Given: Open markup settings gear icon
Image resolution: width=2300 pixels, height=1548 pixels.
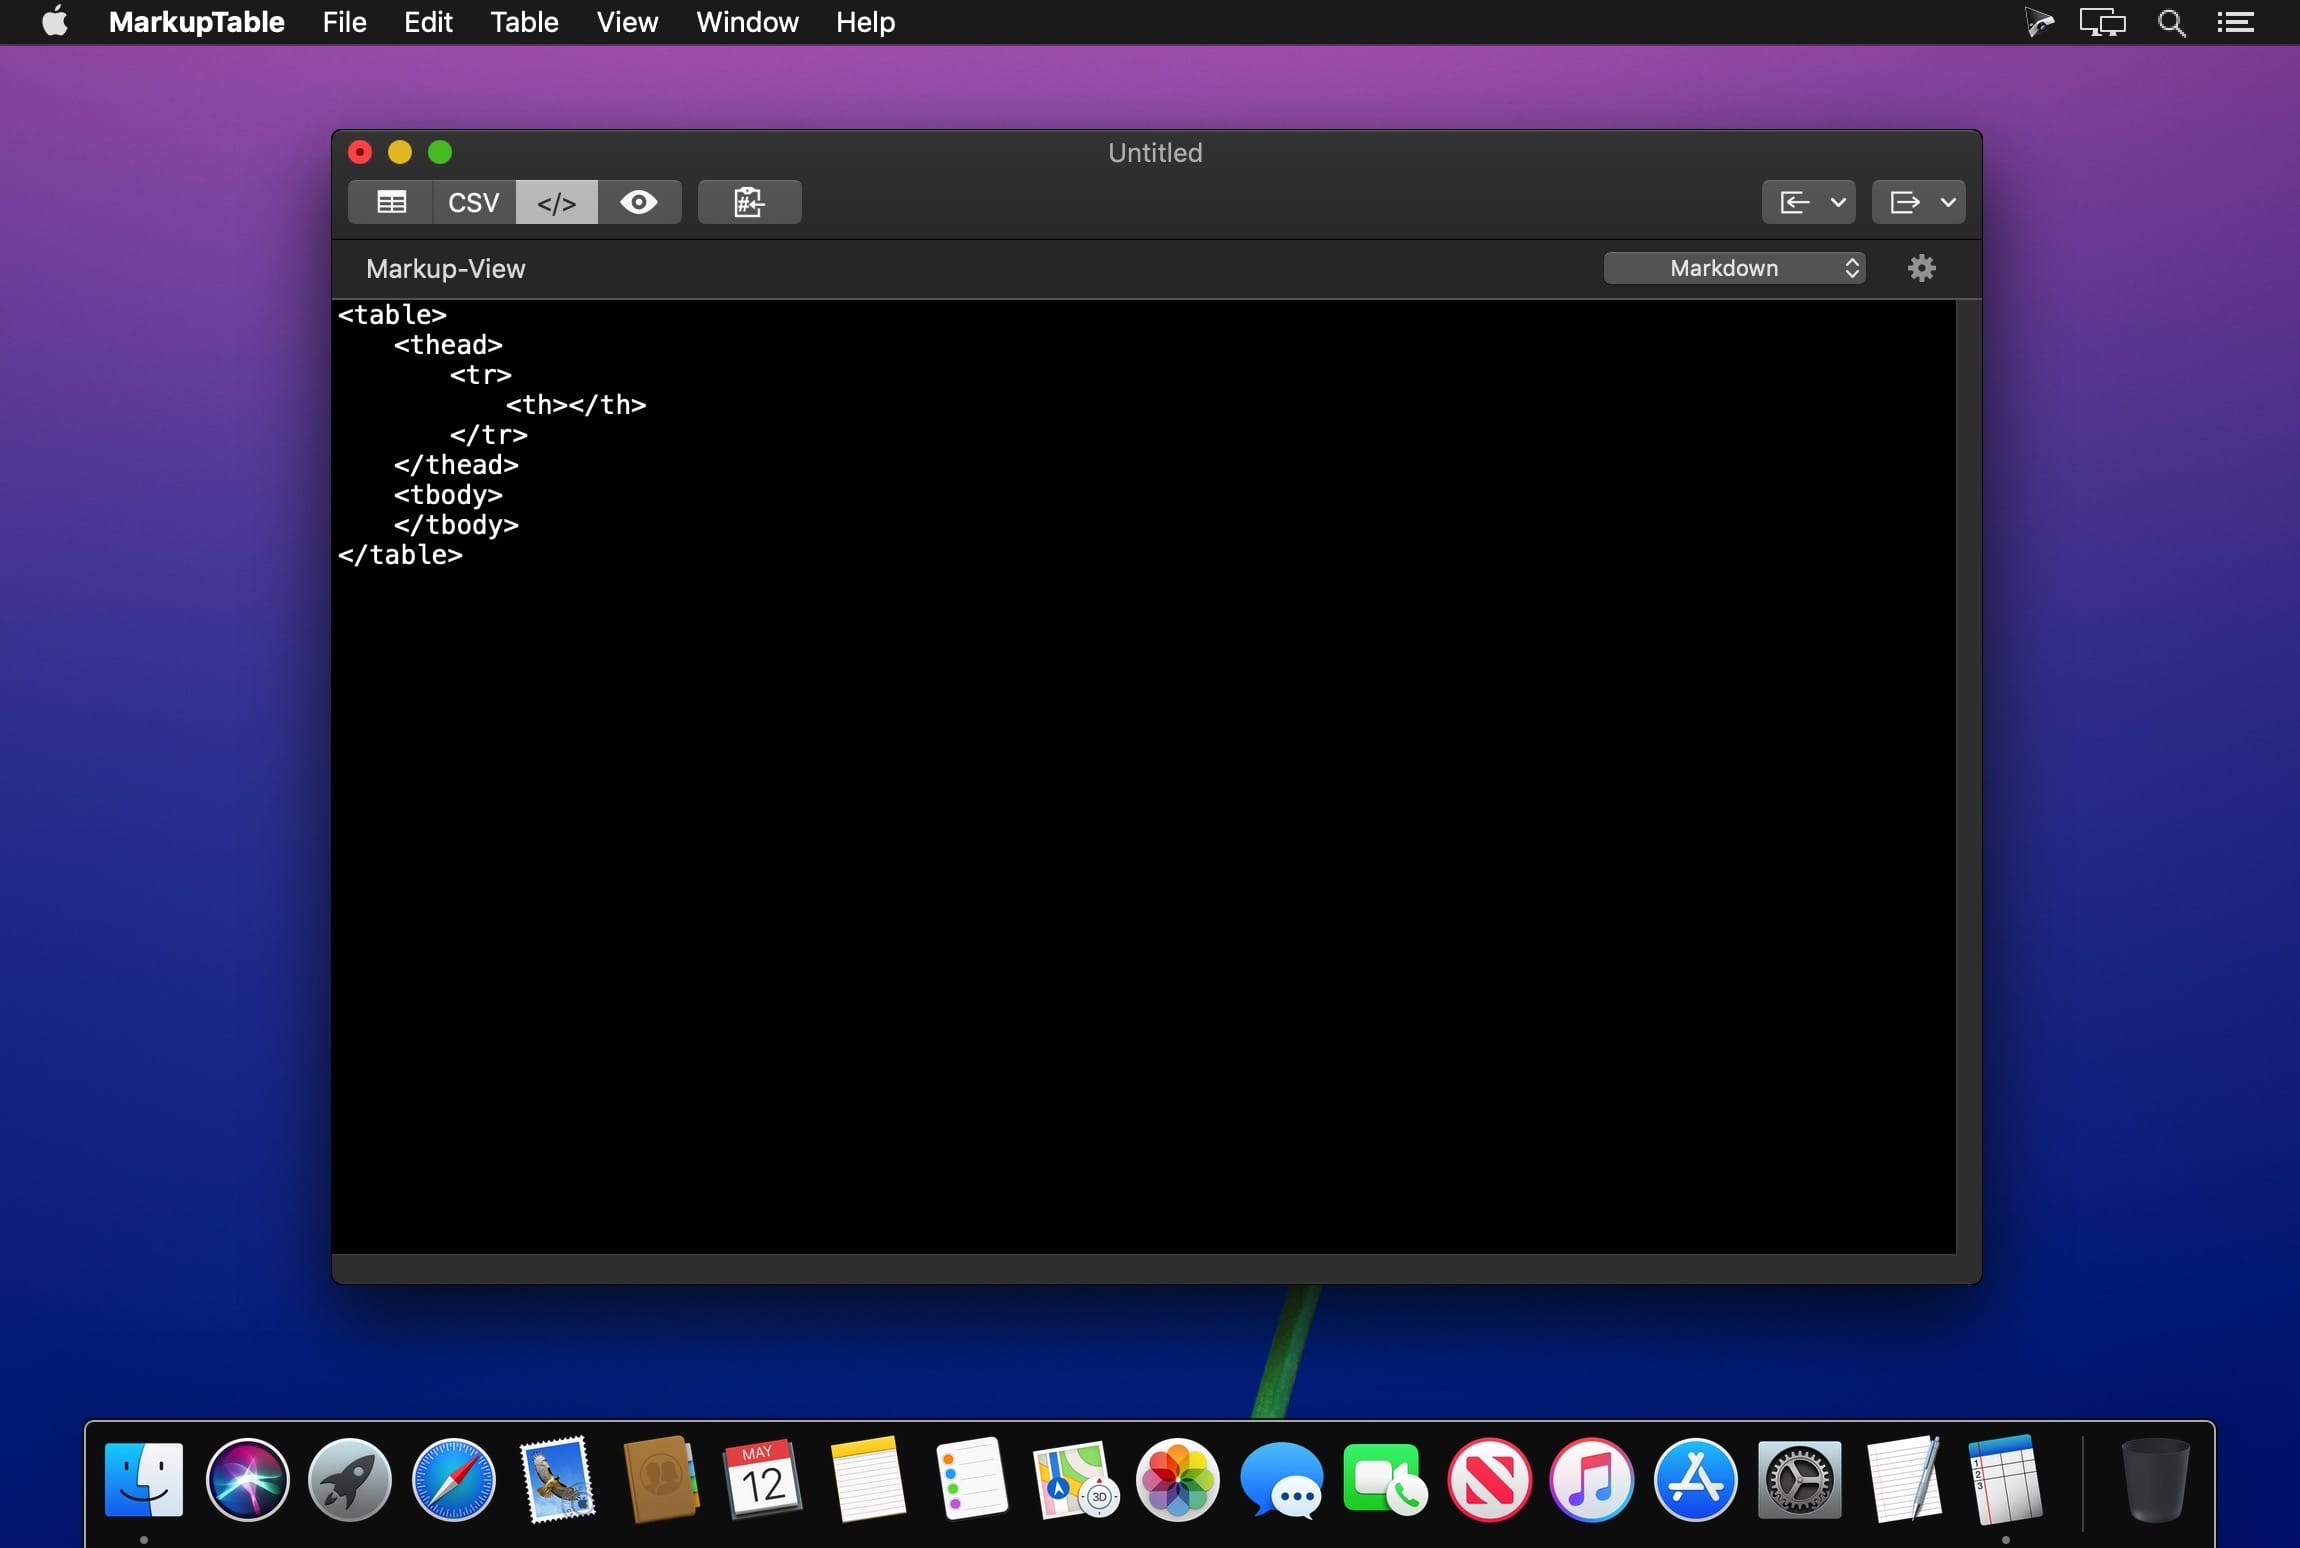Looking at the screenshot, I should click(x=1921, y=268).
